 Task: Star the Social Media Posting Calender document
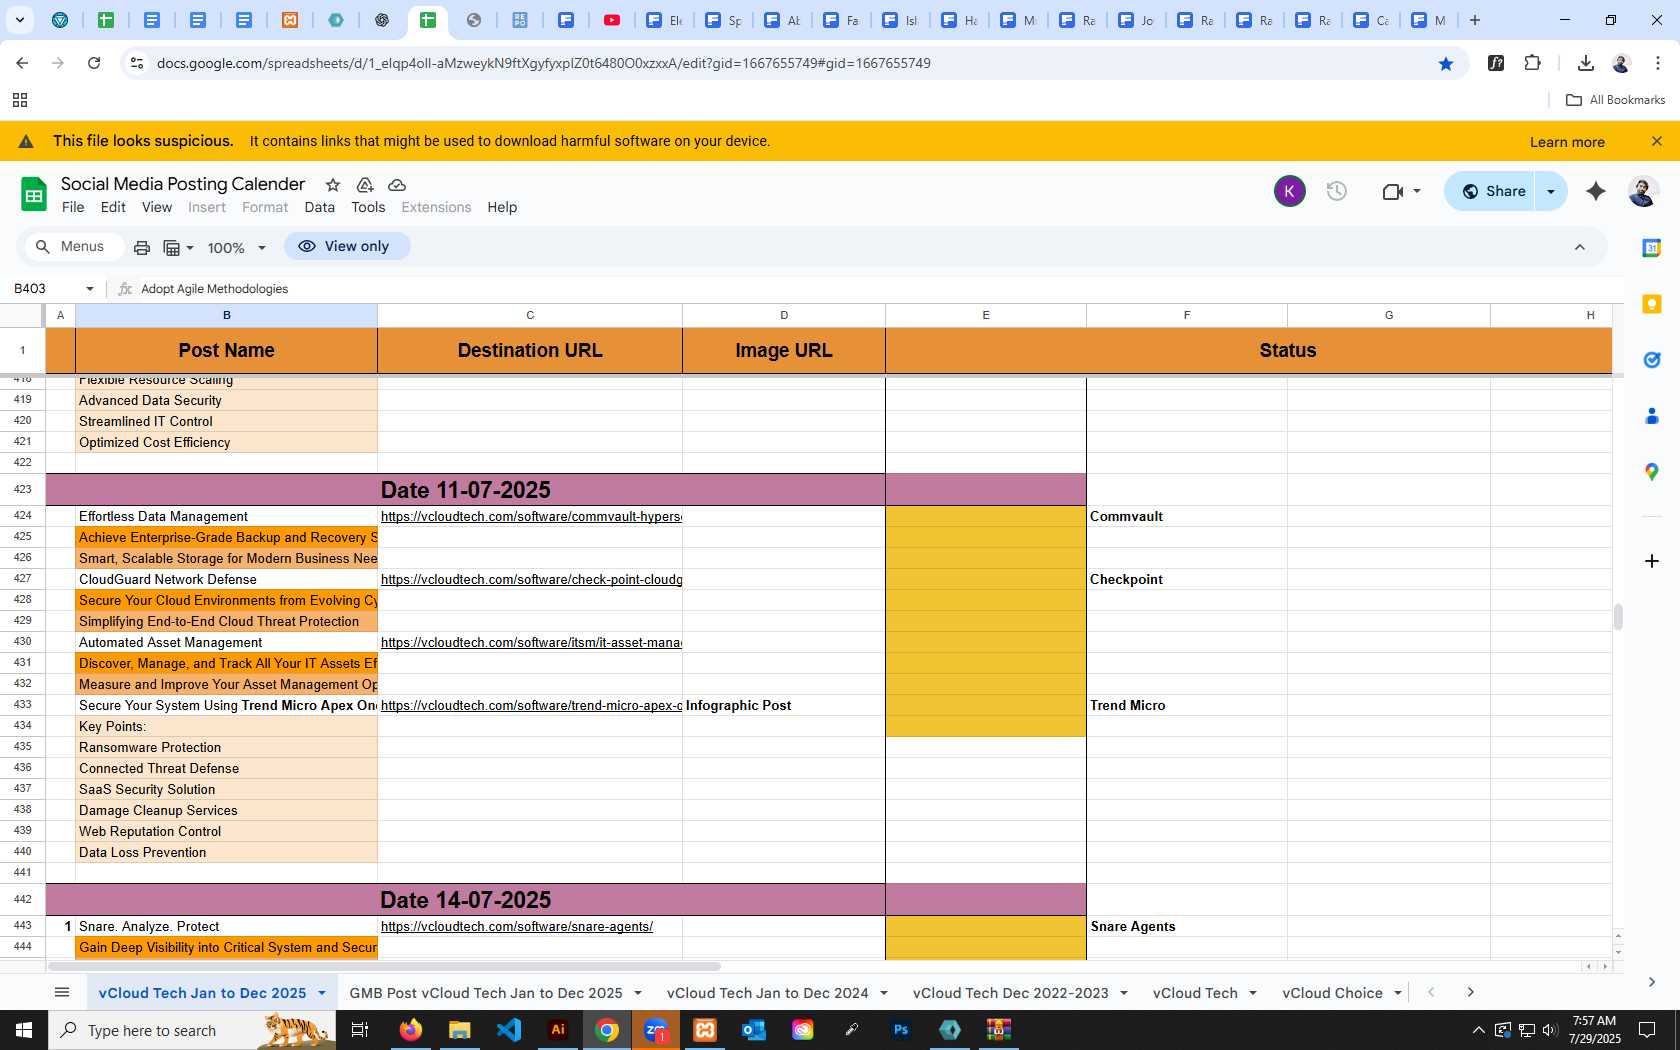click(x=333, y=185)
